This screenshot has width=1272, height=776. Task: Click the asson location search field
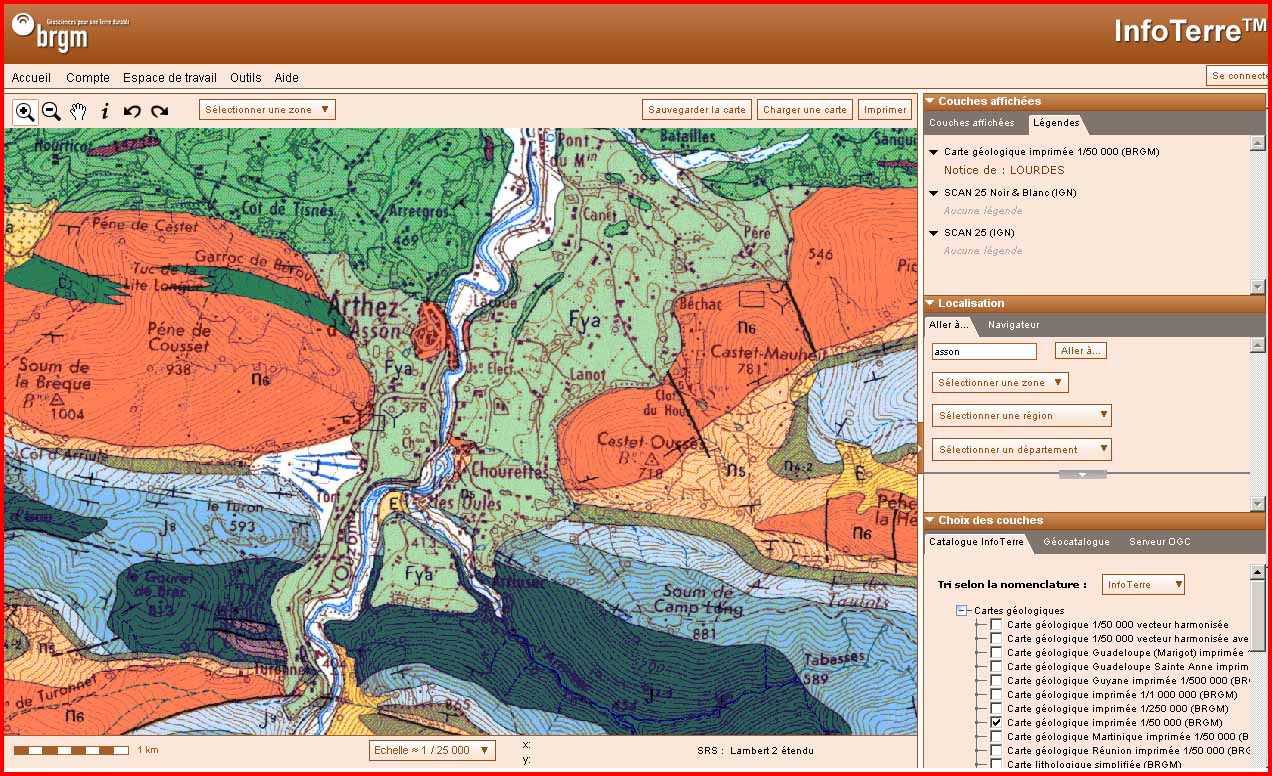point(984,352)
